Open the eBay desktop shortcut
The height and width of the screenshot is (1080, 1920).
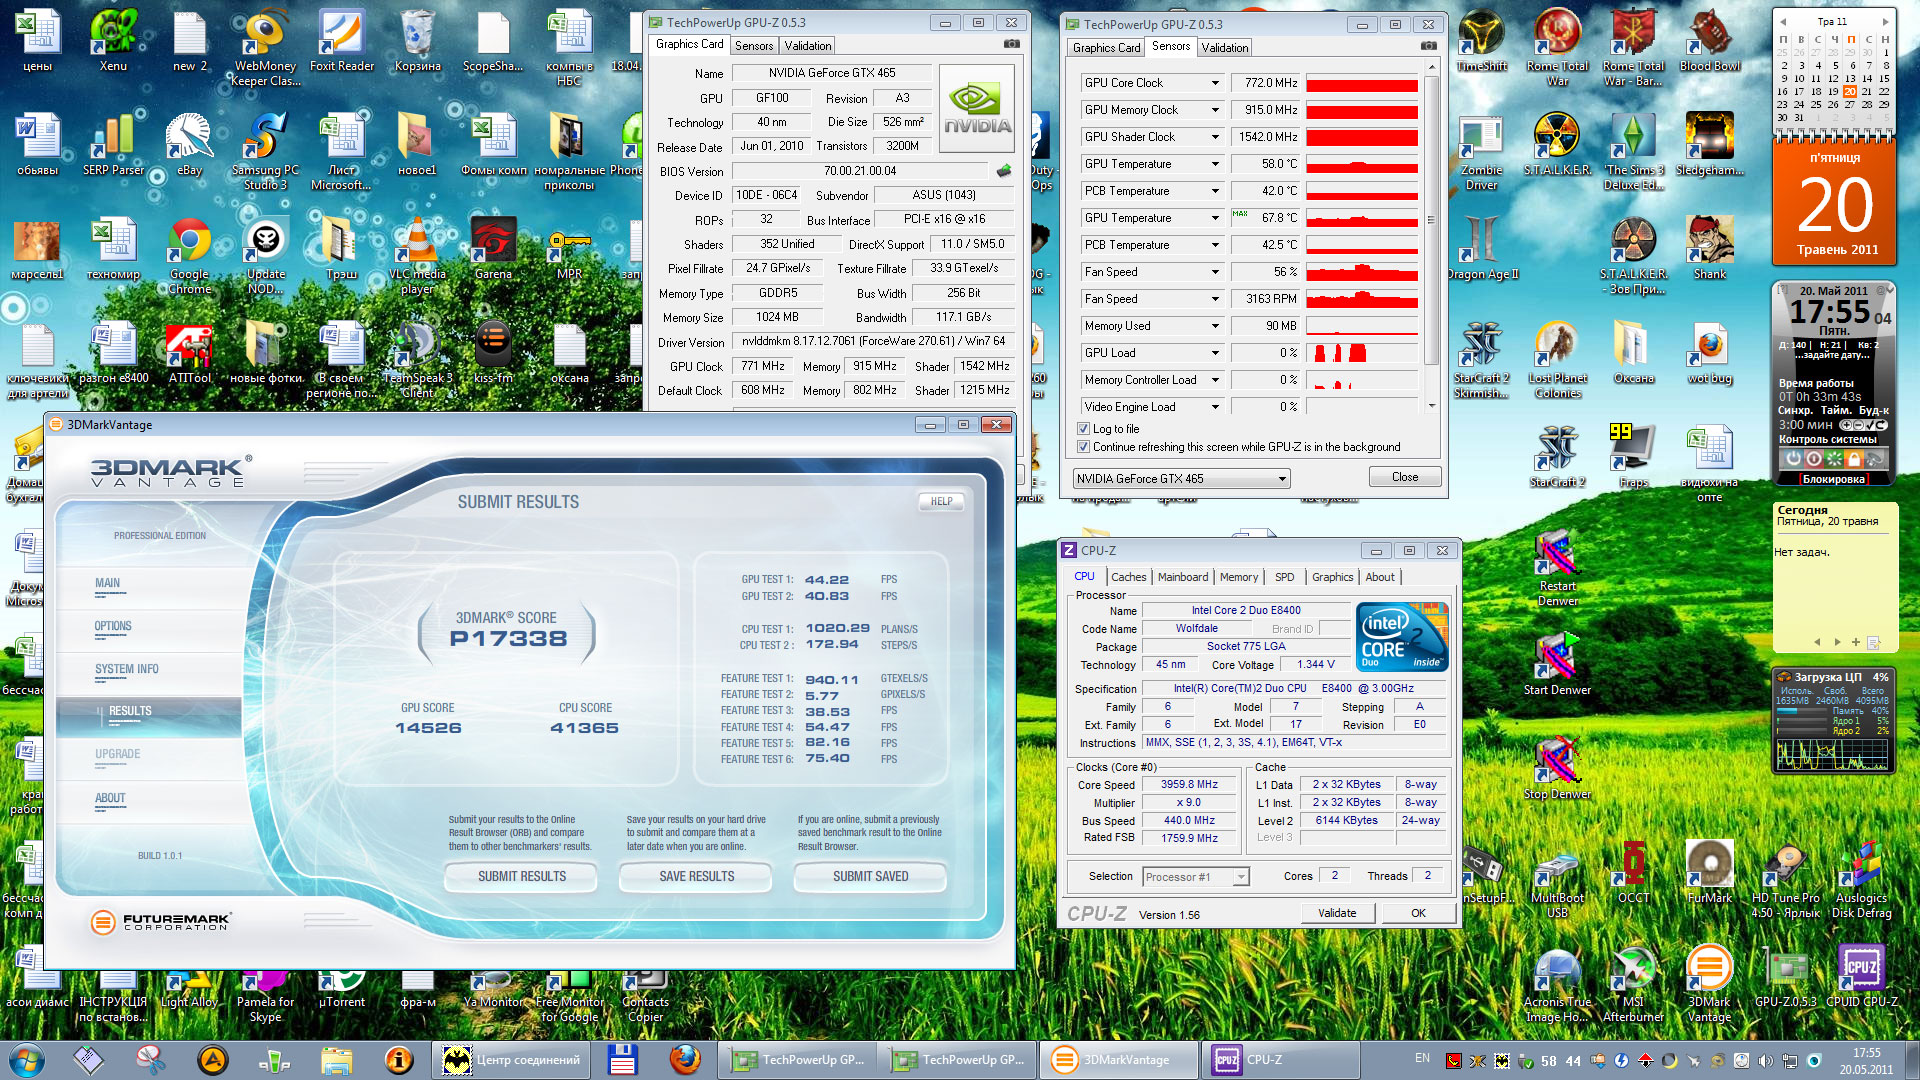pyautogui.click(x=190, y=144)
